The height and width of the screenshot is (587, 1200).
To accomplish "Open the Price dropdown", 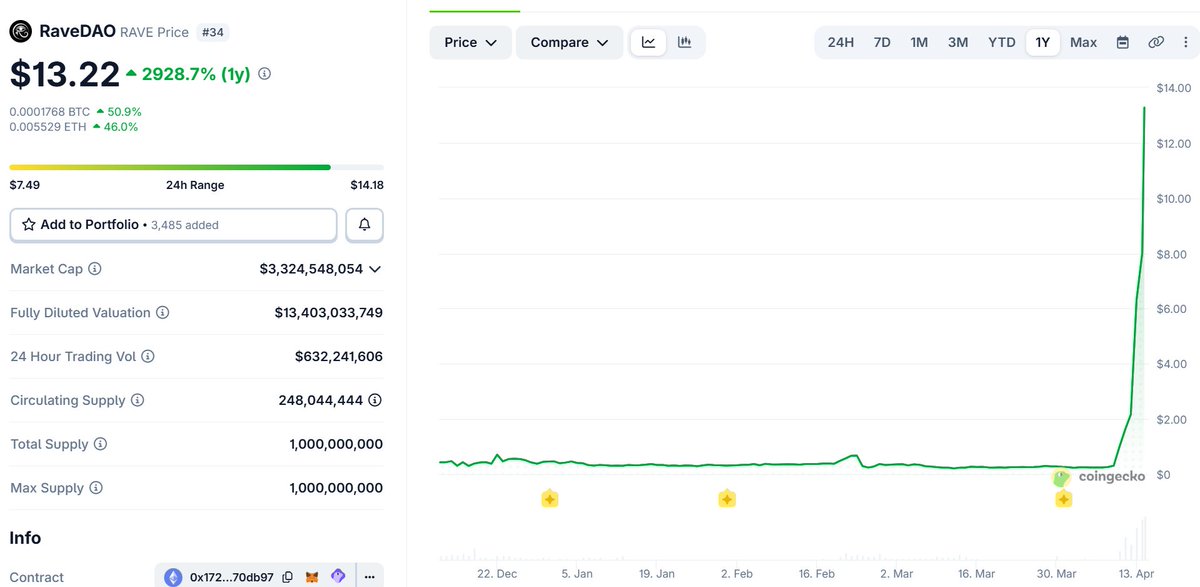I will click(471, 42).
